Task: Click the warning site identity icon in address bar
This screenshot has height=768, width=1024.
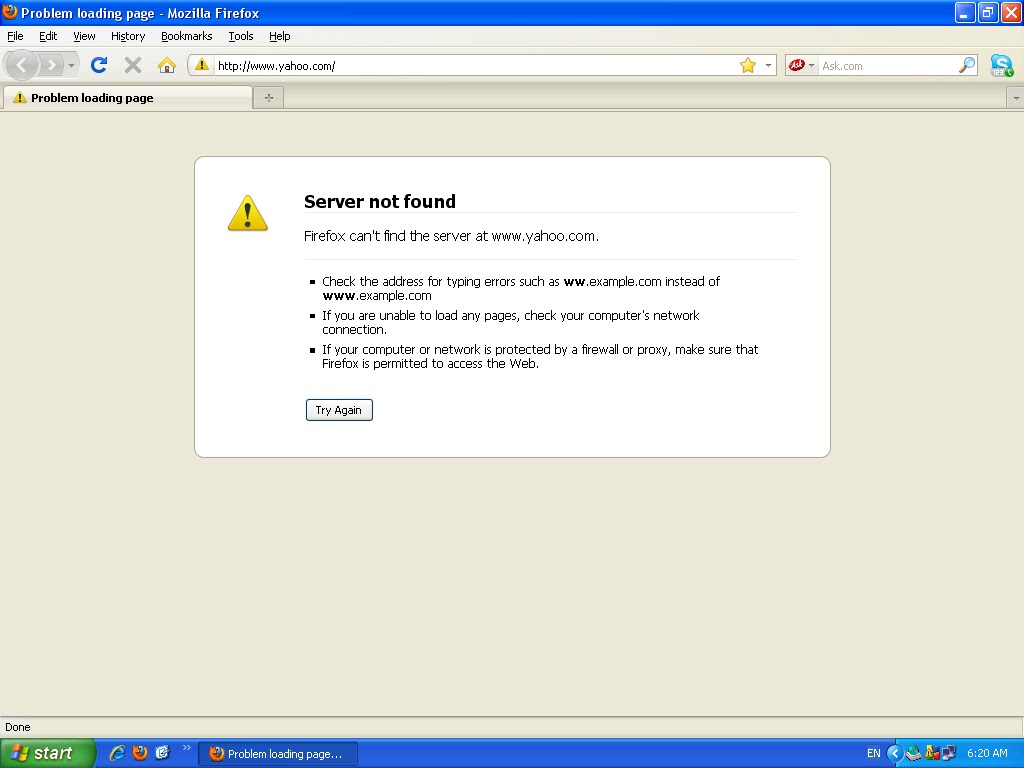Action: 202,65
